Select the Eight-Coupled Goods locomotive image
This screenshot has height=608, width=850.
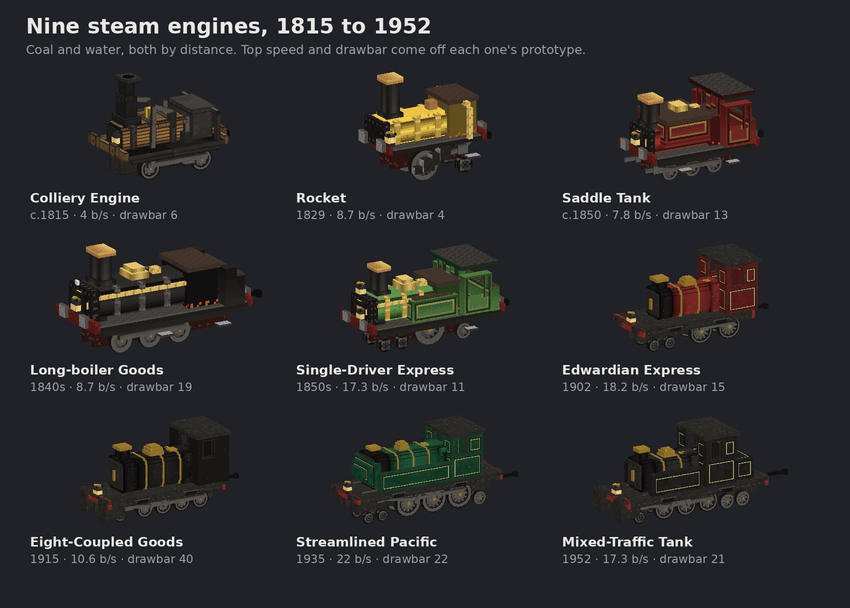click(x=159, y=469)
